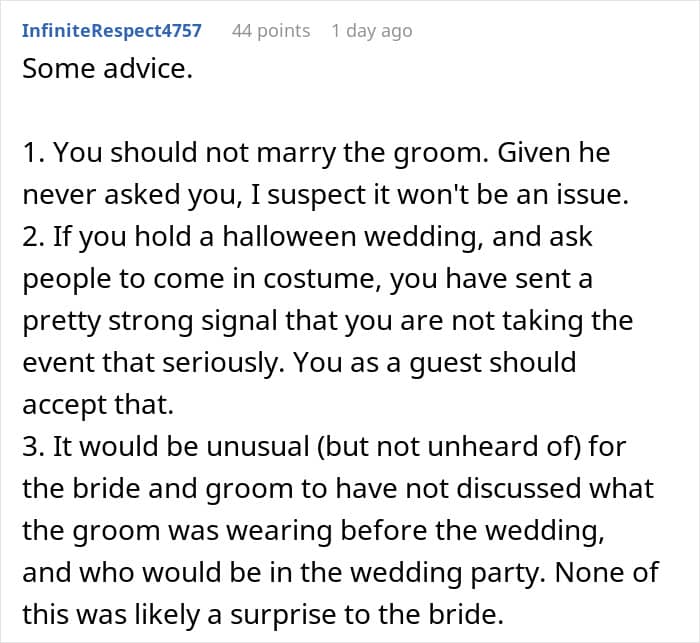The width and height of the screenshot is (700, 643).
Task: Click the list number '1.'
Action: click(x=32, y=154)
